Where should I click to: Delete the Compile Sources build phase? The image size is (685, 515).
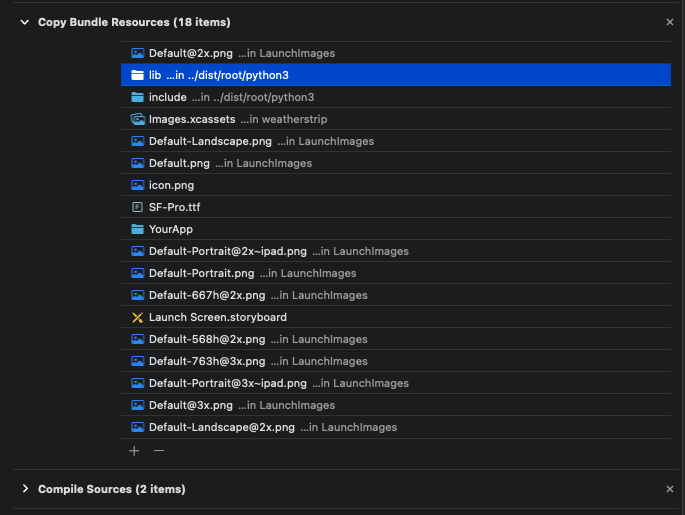click(x=669, y=489)
